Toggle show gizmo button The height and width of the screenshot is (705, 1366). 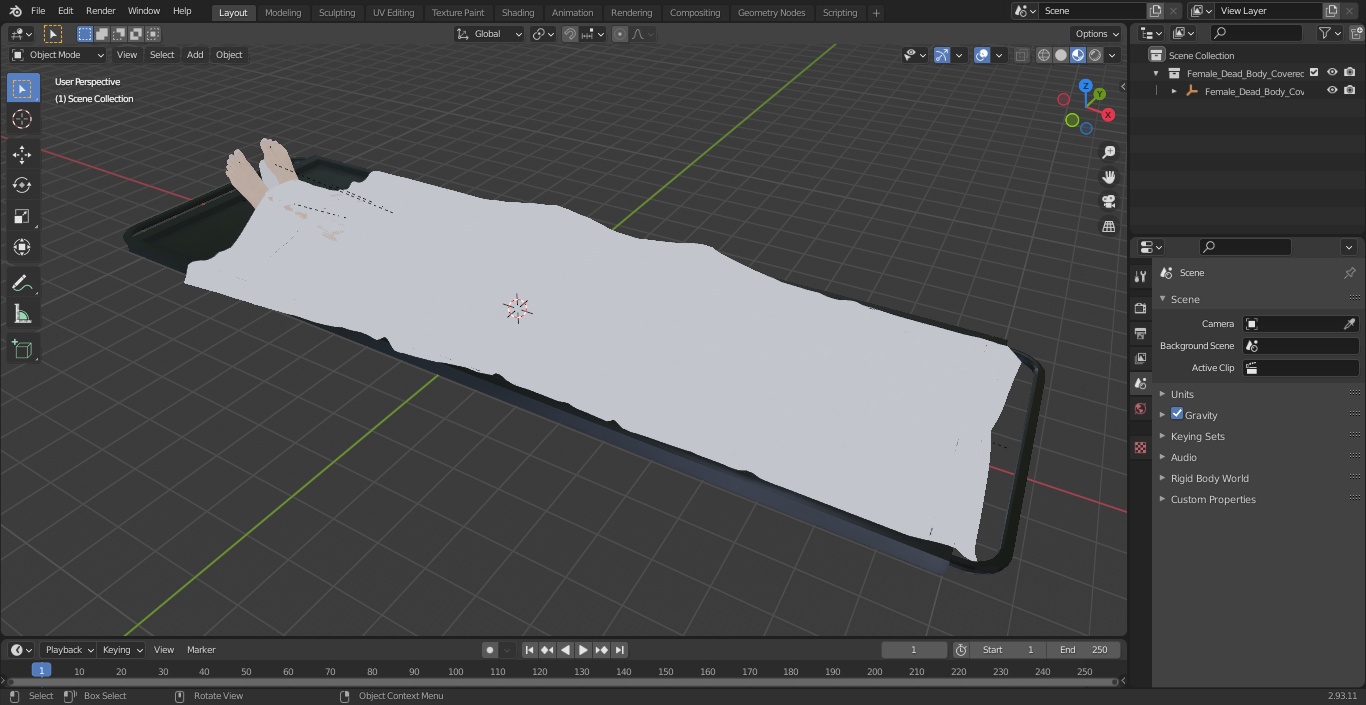(942, 55)
